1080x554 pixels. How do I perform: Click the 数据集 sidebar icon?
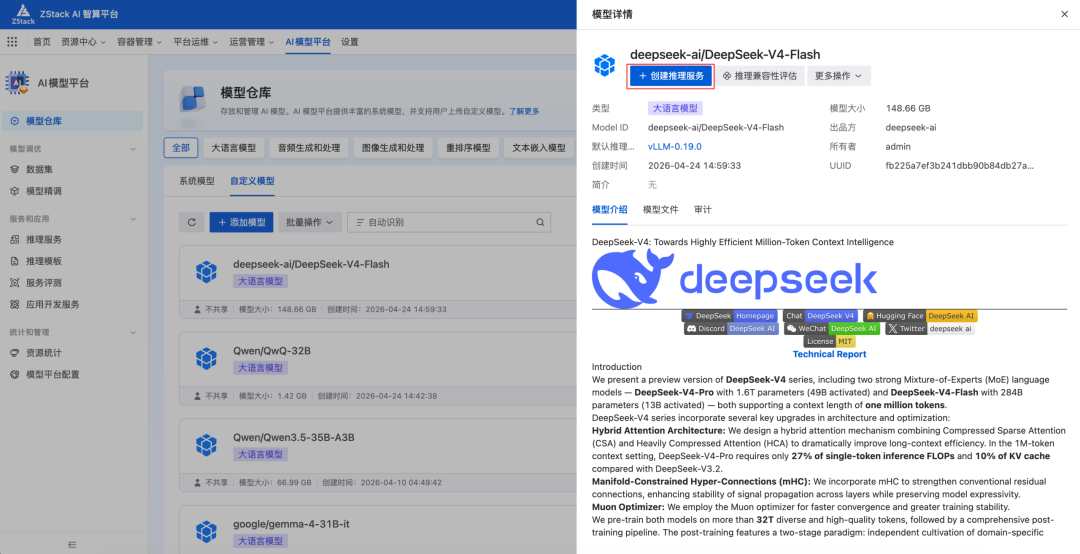14,169
